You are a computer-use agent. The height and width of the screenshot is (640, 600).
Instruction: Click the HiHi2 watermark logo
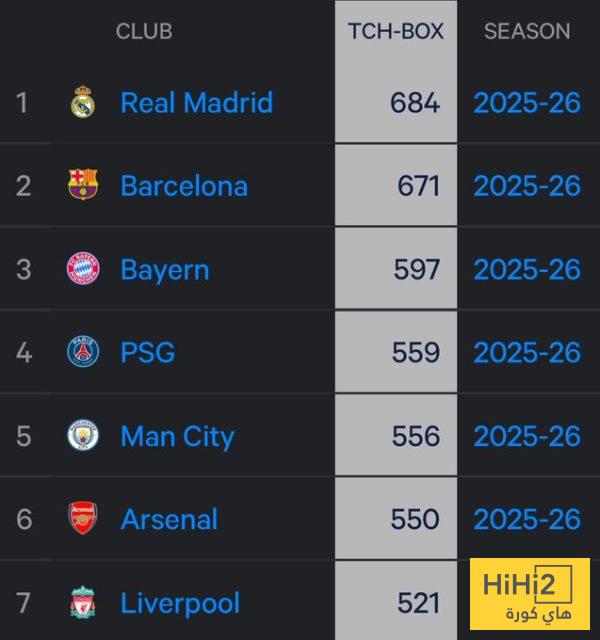click(x=530, y=594)
